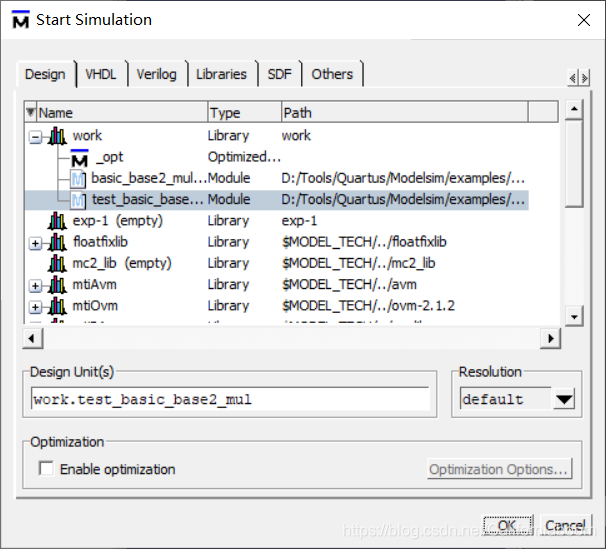Click the horizontal scroll right arrow
The image size is (606, 549).
550,338
